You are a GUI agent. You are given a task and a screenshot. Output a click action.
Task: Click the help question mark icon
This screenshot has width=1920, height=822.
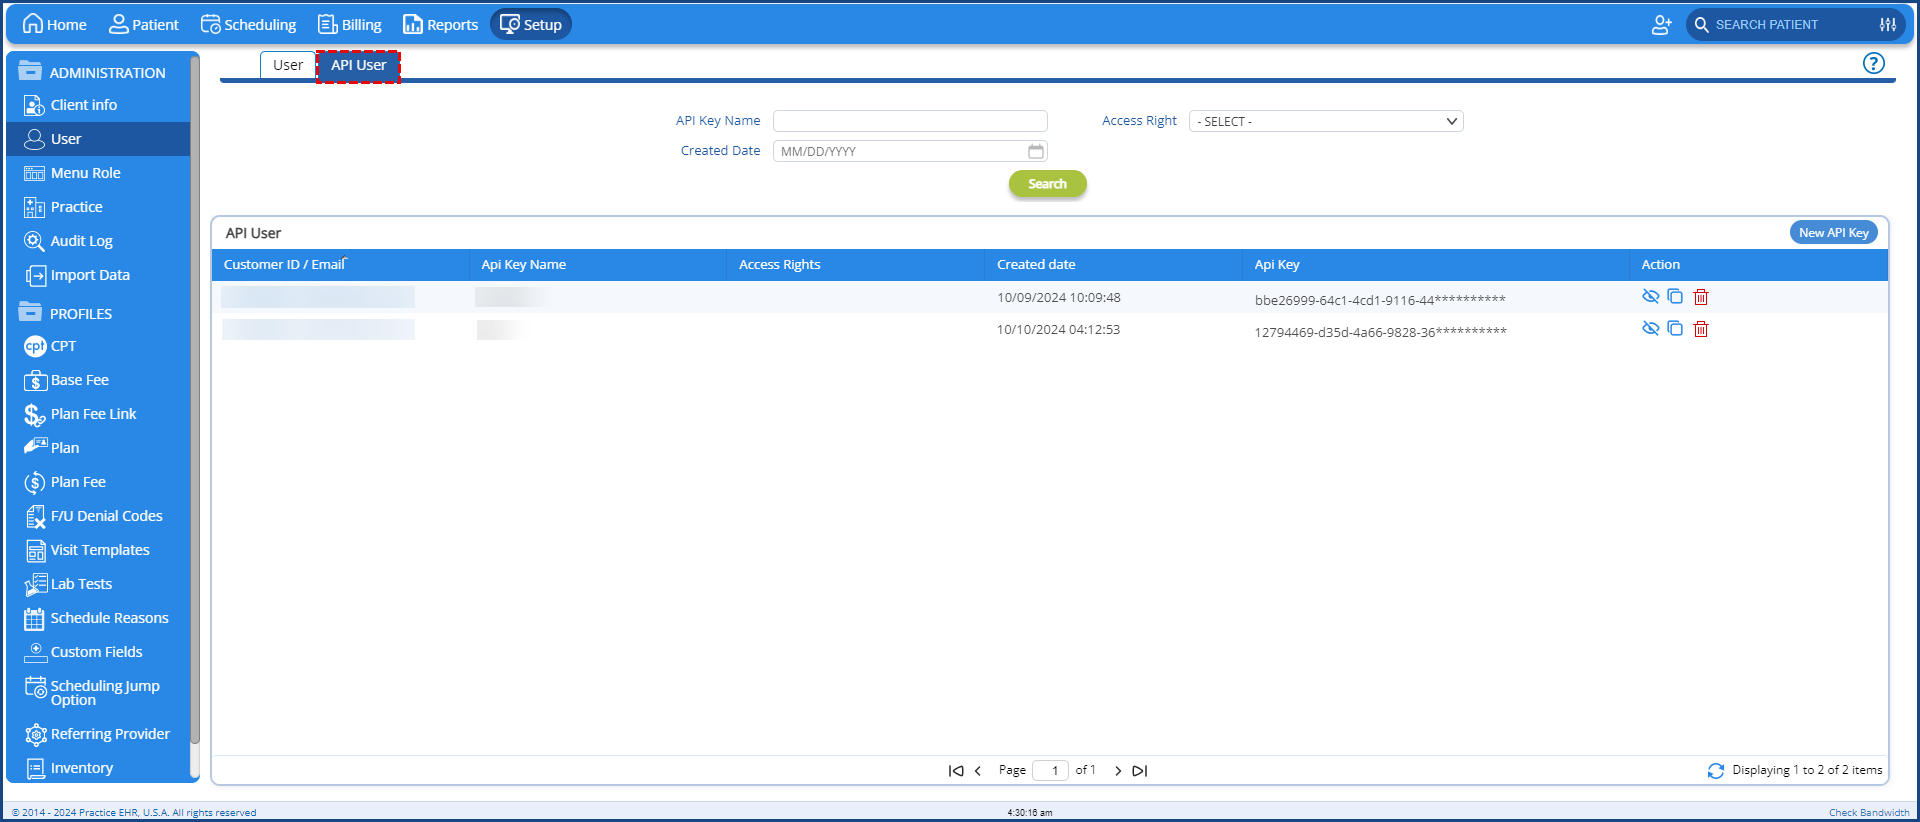(1873, 64)
